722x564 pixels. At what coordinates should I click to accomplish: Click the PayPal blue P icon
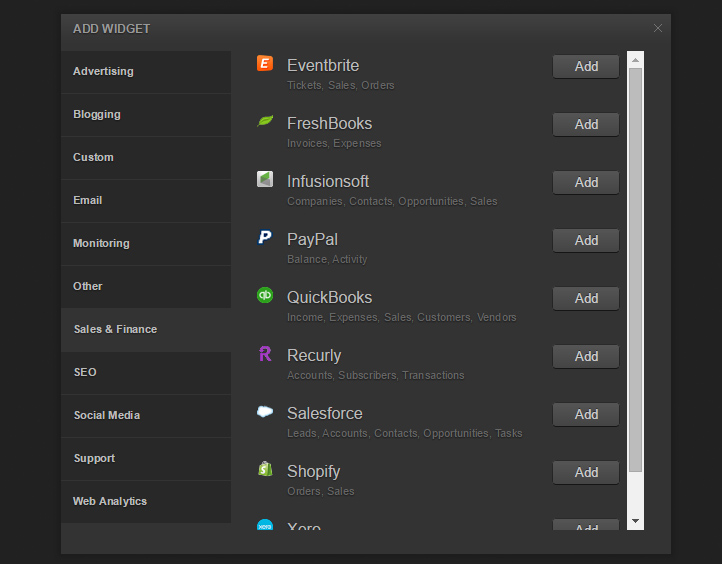tap(265, 237)
